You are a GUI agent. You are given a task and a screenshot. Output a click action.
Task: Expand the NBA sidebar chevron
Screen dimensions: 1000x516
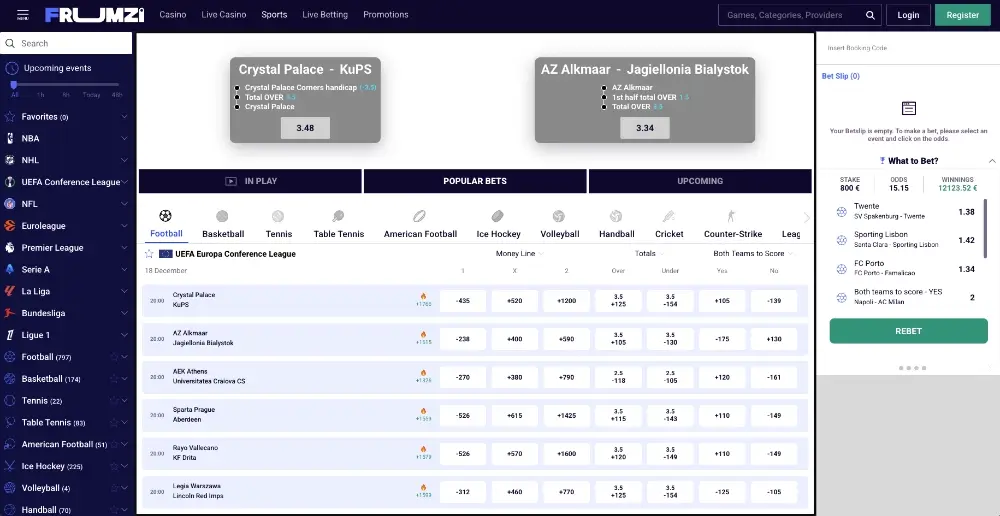click(x=124, y=138)
